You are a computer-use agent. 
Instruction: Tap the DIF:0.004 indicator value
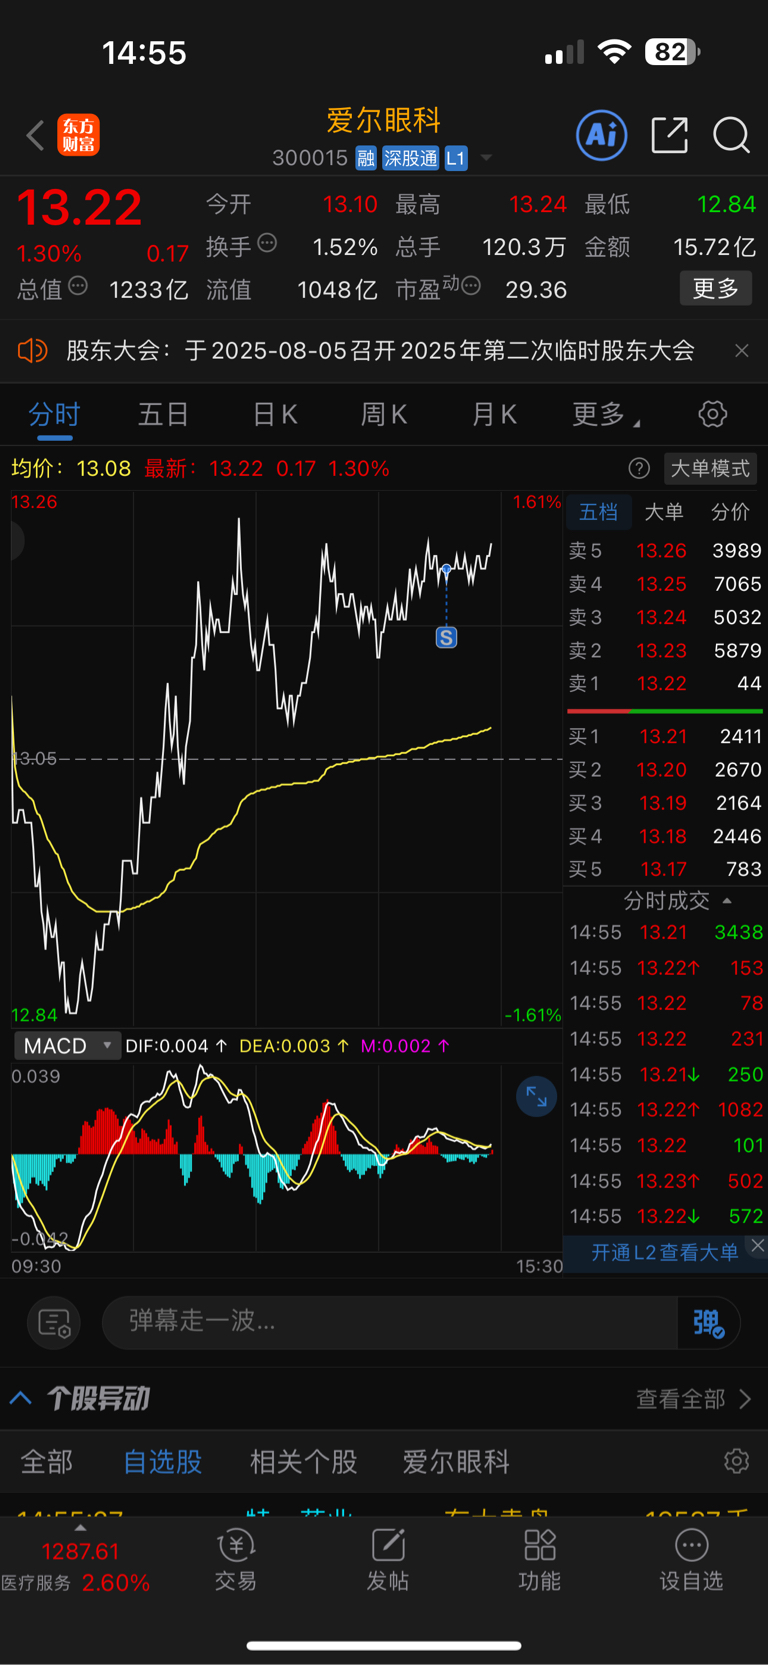tap(176, 1046)
